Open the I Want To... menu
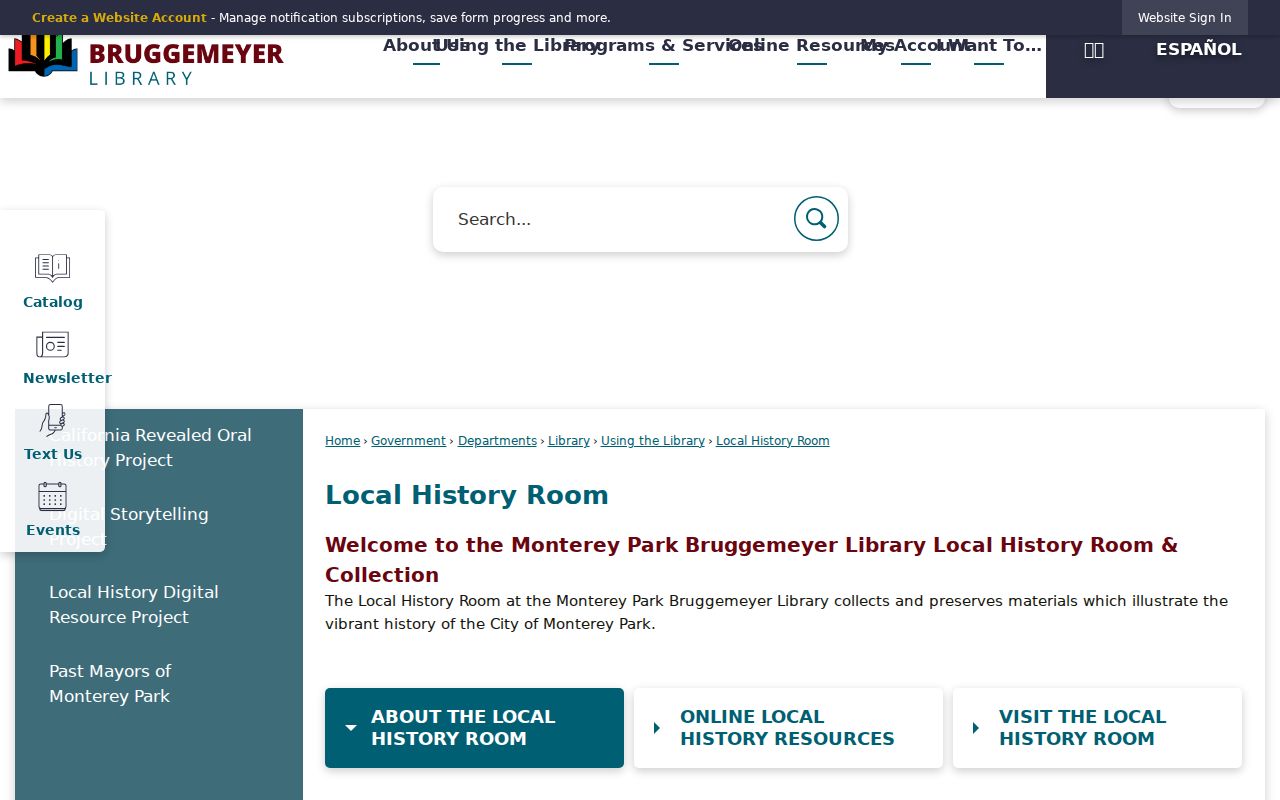This screenshot has height=800, width=1280. click(989, 46)
